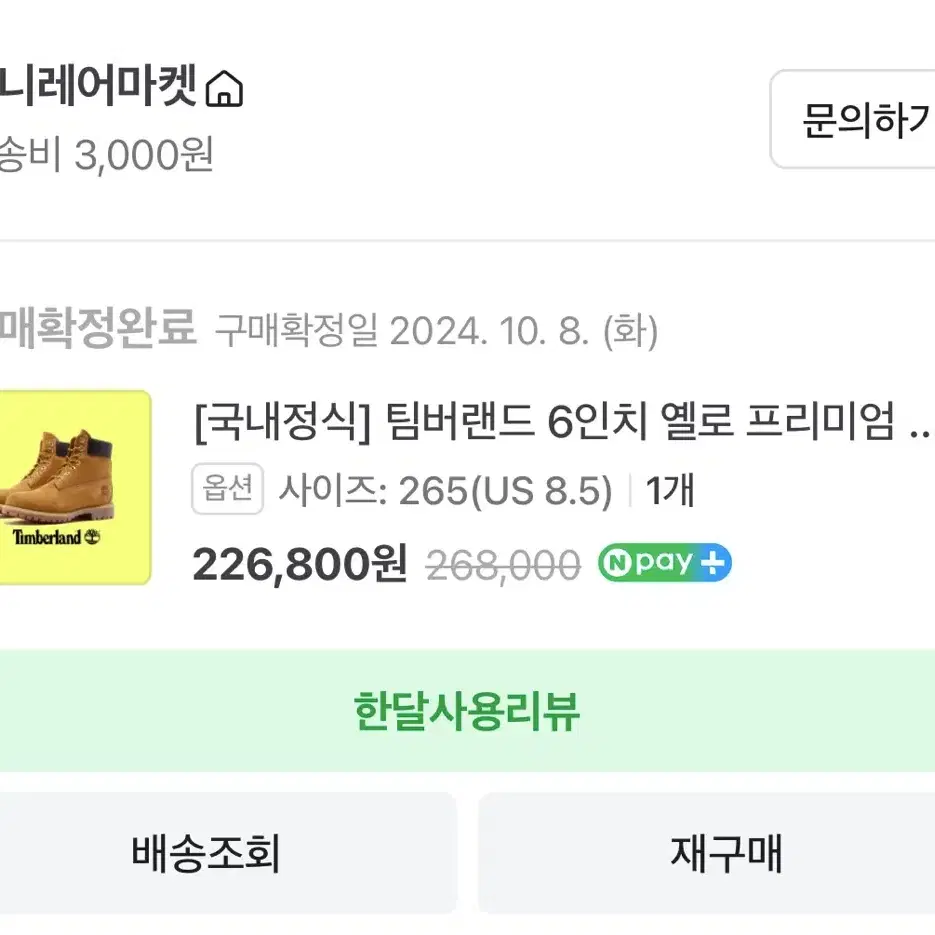935x935 pixels.
Task: Open the store home icon next to 니레어마켓
Action: click(224, 89)
